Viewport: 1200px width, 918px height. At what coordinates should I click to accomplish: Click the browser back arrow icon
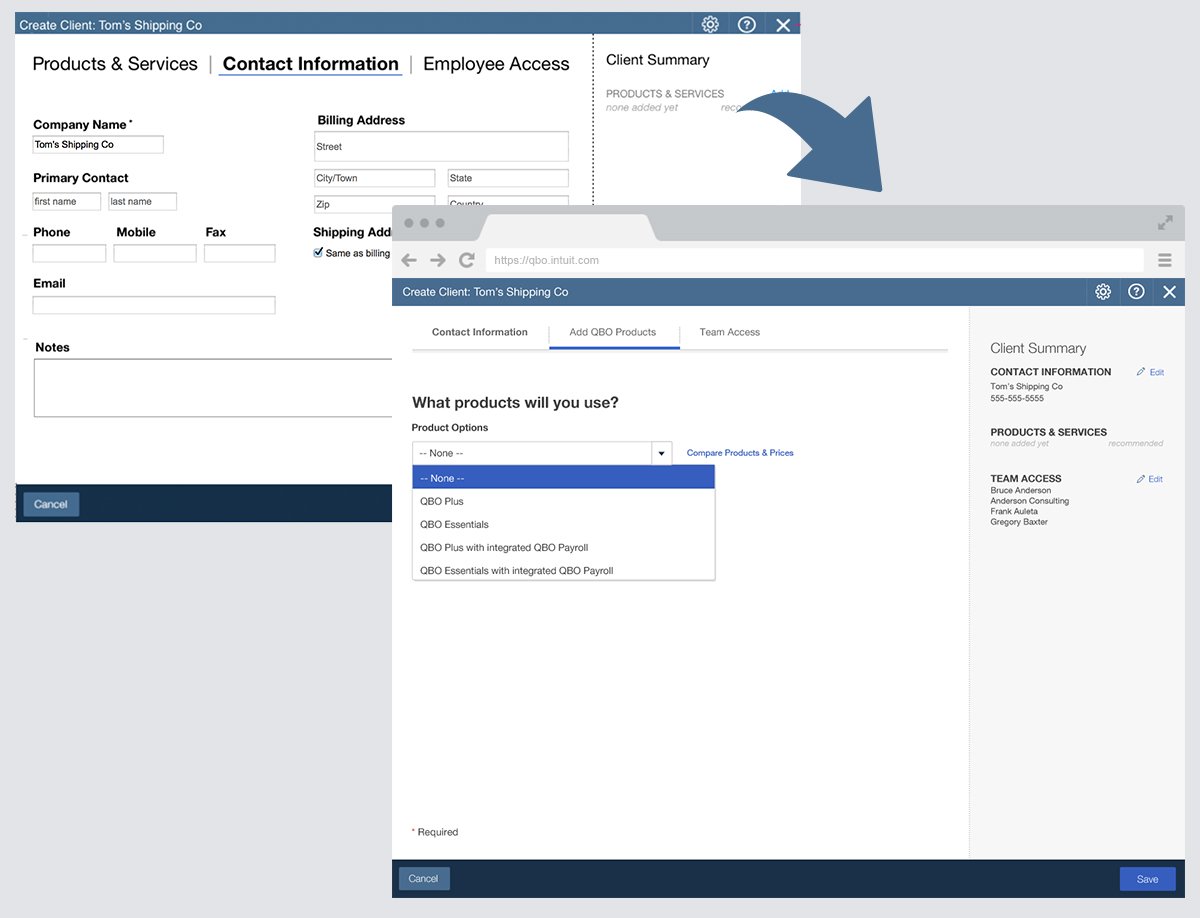(x=409, y=260)
